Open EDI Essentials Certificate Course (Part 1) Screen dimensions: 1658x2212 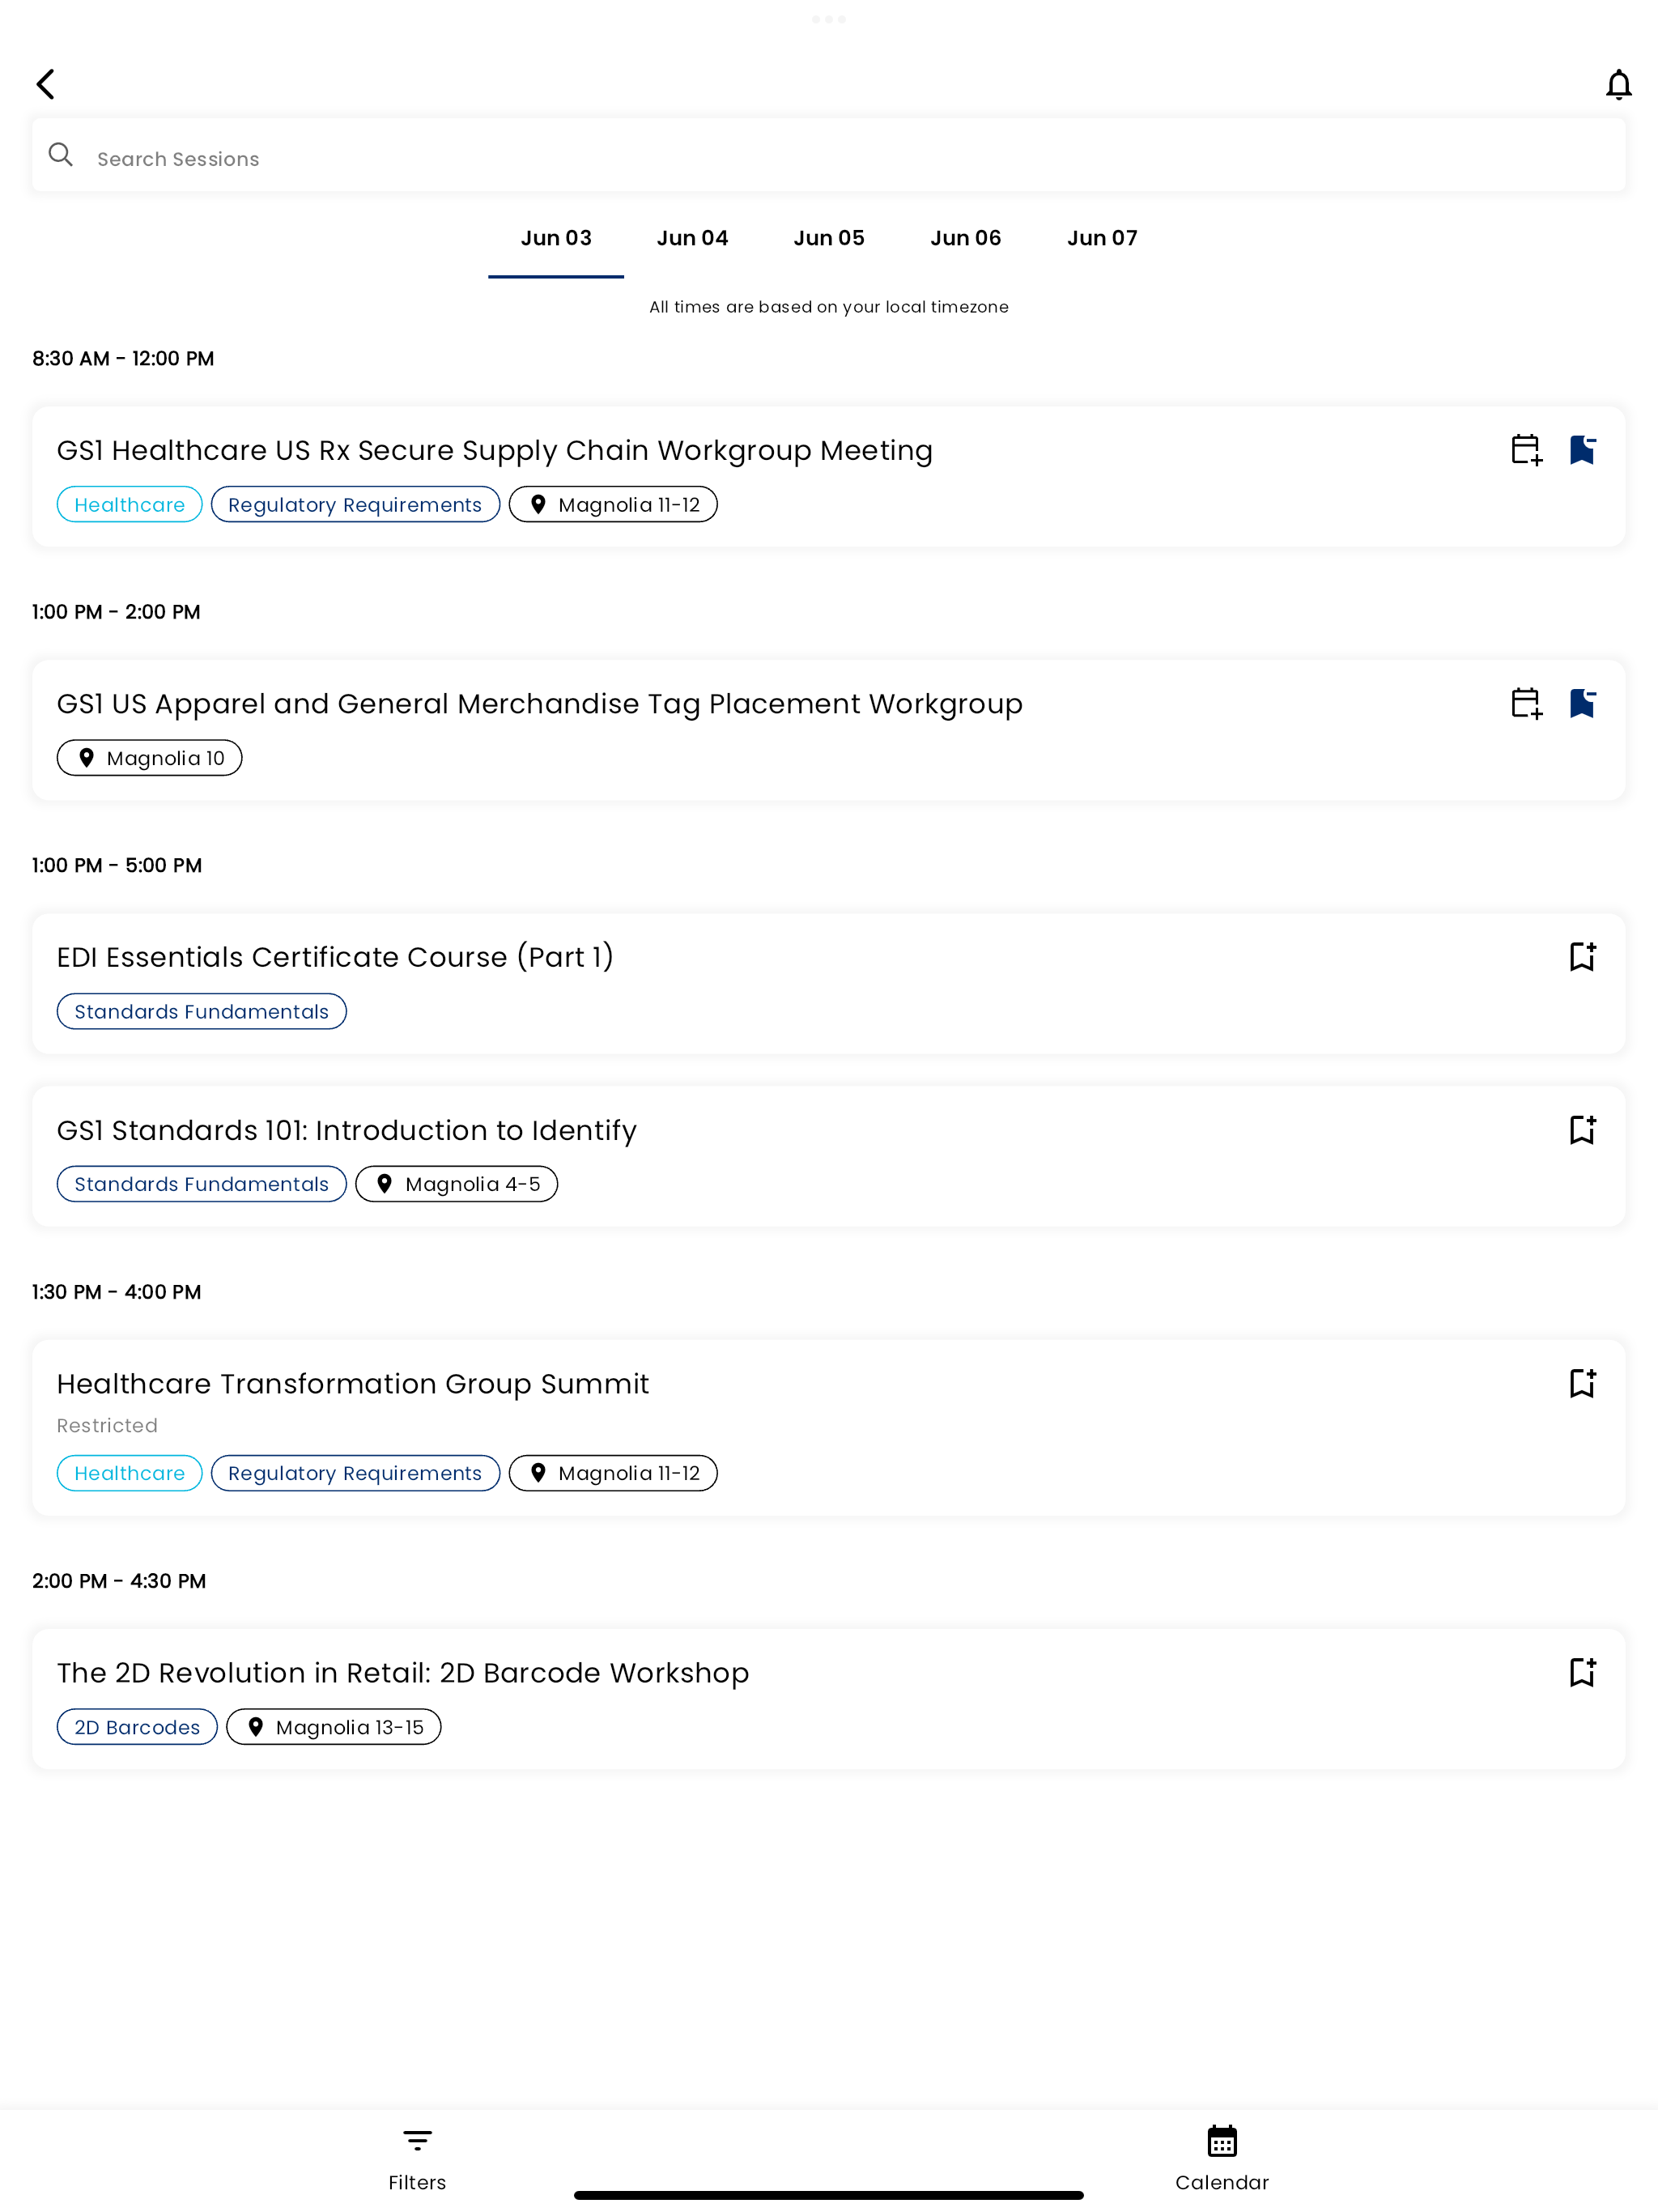click(829, 984)
